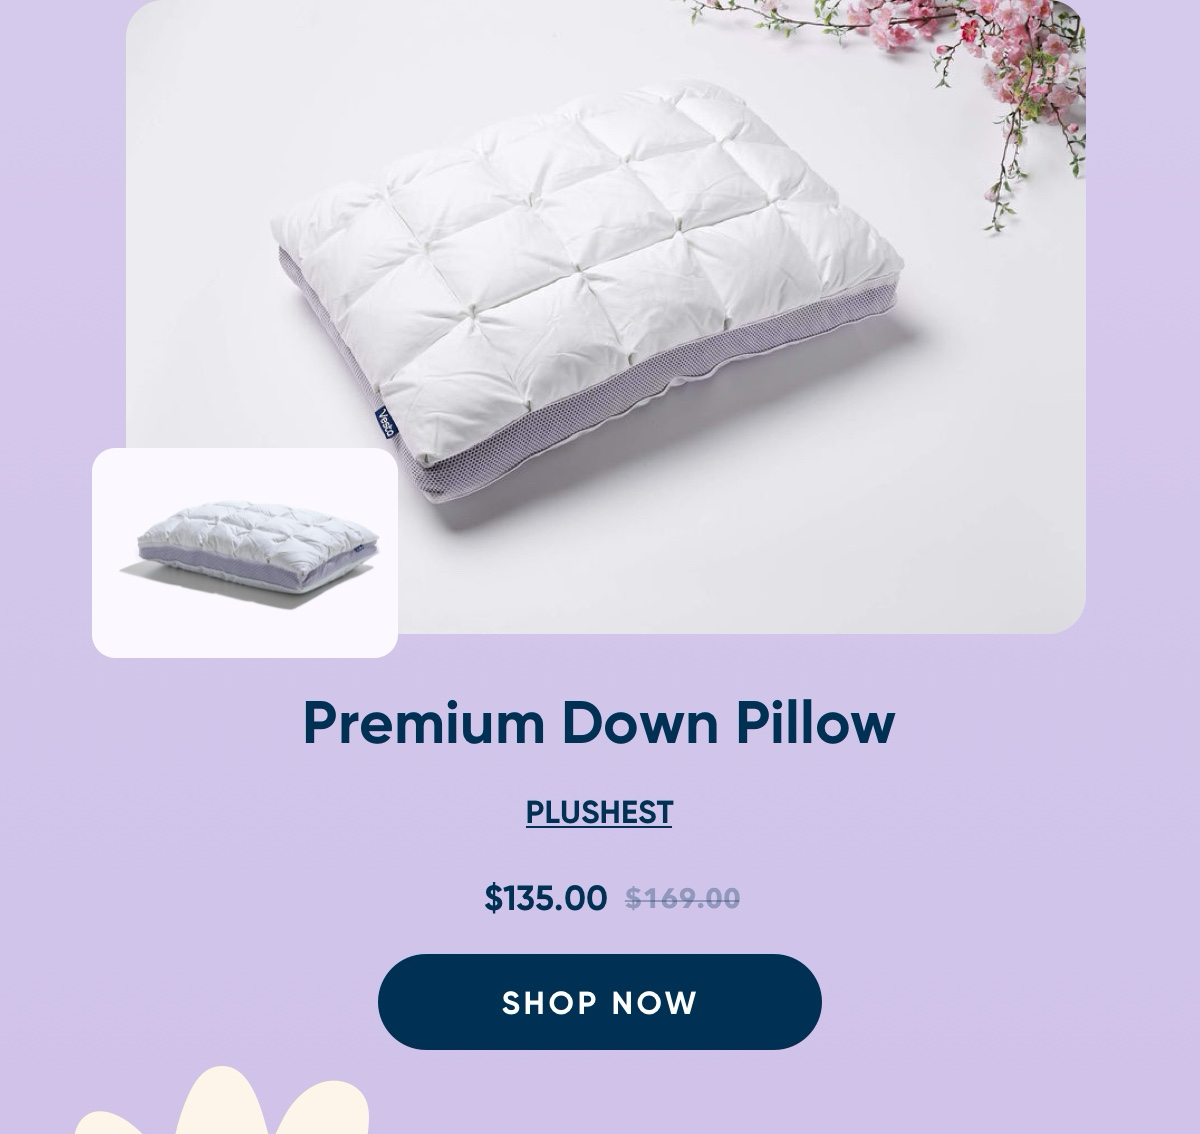Click the Premium Down Pillow heading
Image resolution: width=1200 pixels, height=1134 pixels.
tap(598, 722)
